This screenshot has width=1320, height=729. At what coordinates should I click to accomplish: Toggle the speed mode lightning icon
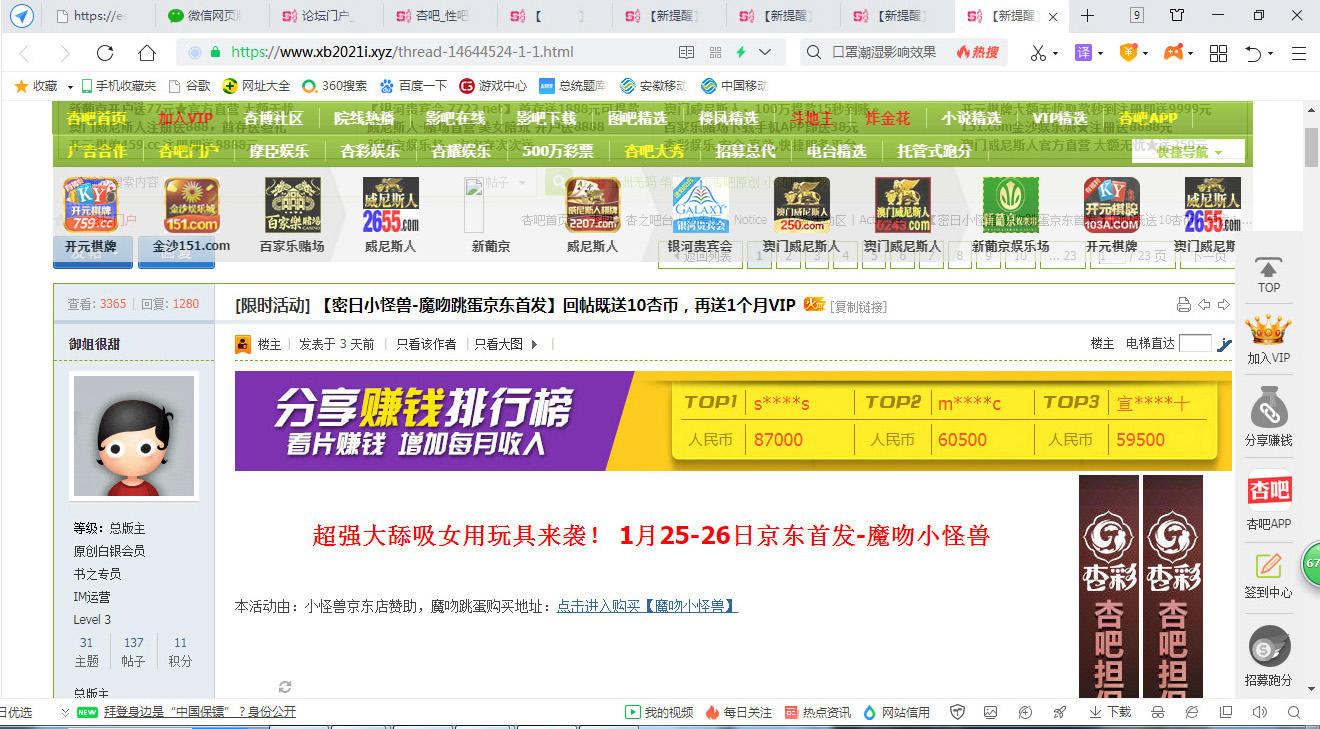tap(741, 53)
